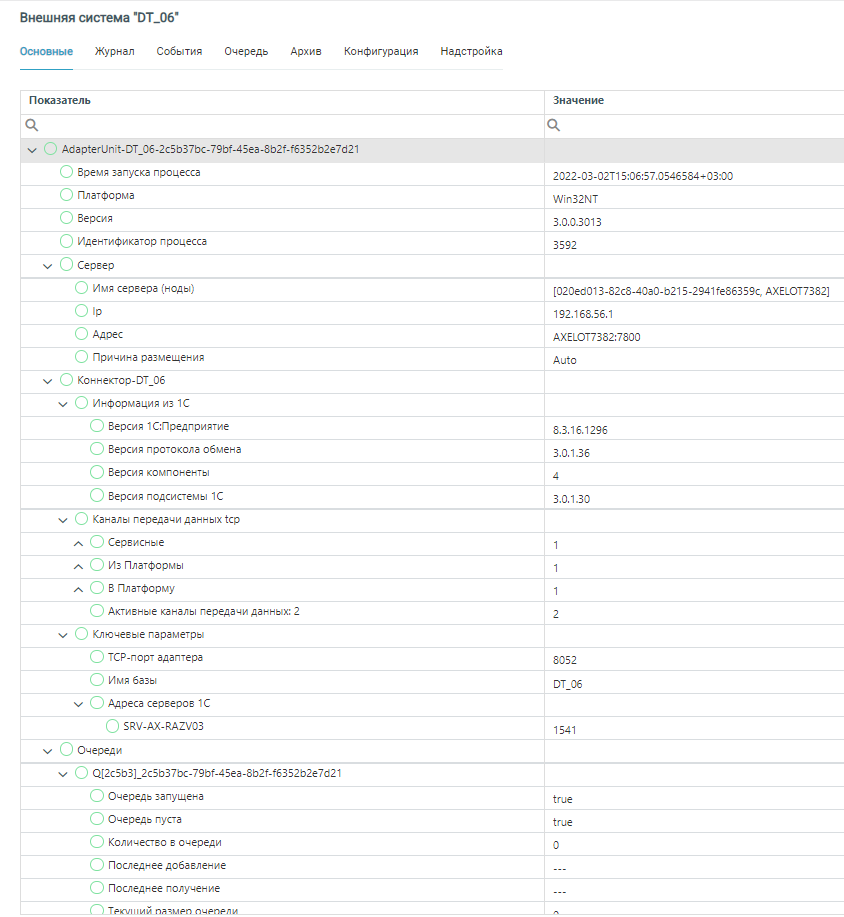844x917 pixels.
Task: Click the magnifier icon under Значение column
Action: [553, 126]
